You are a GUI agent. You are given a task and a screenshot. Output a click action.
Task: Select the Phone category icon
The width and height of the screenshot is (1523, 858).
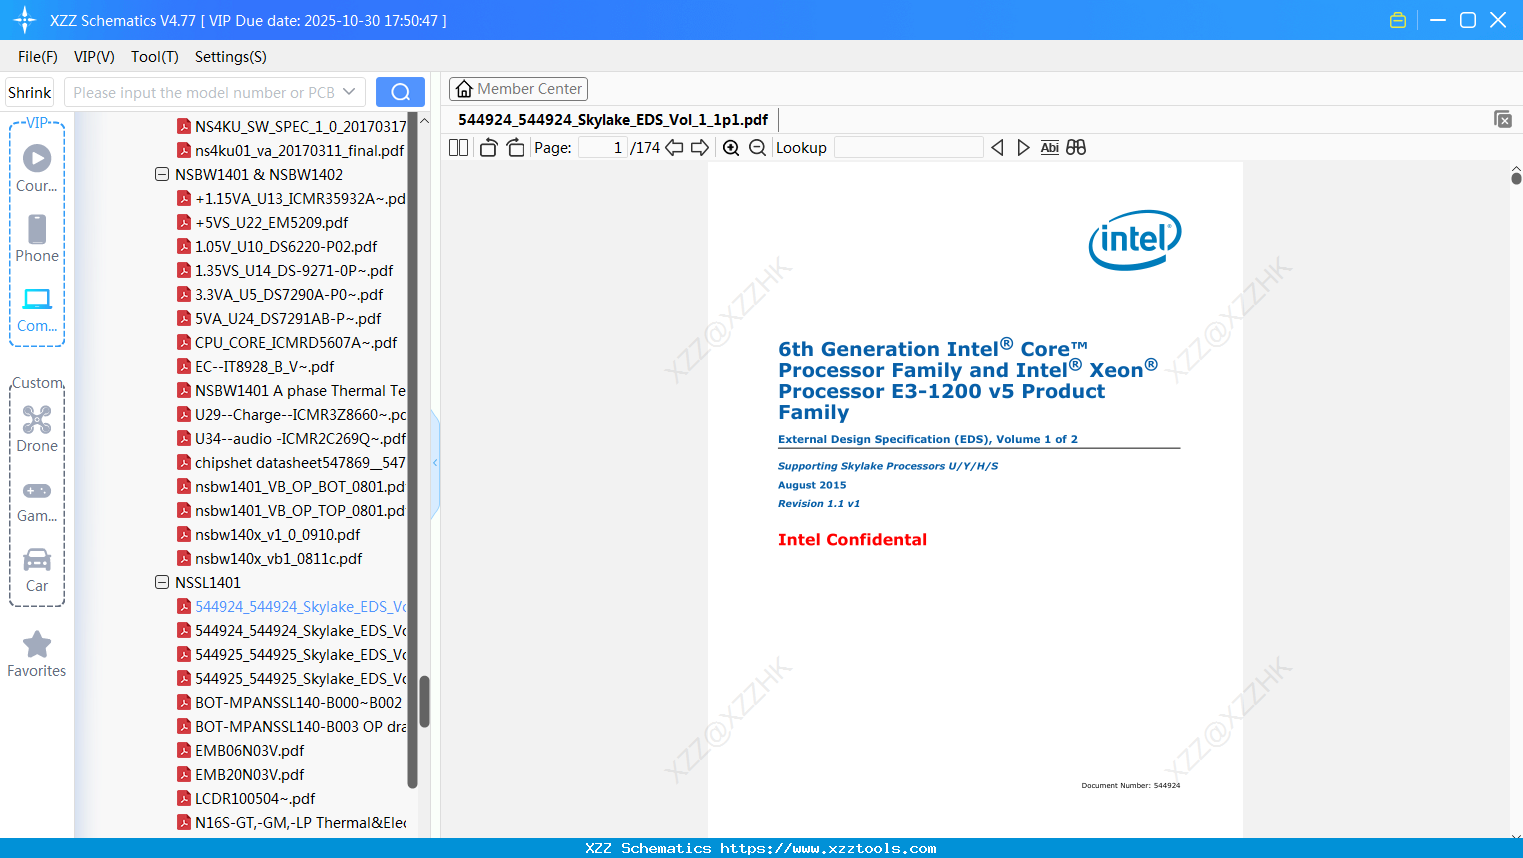(x=37, y=229)
